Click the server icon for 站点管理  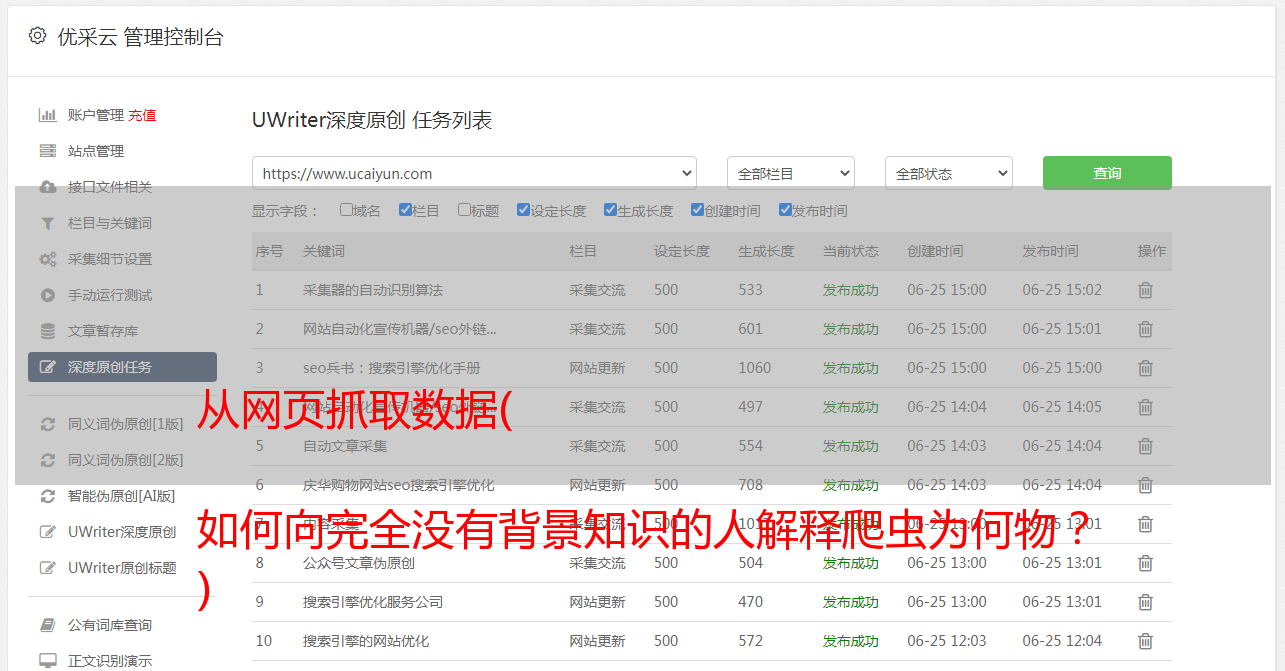(47, 151)
